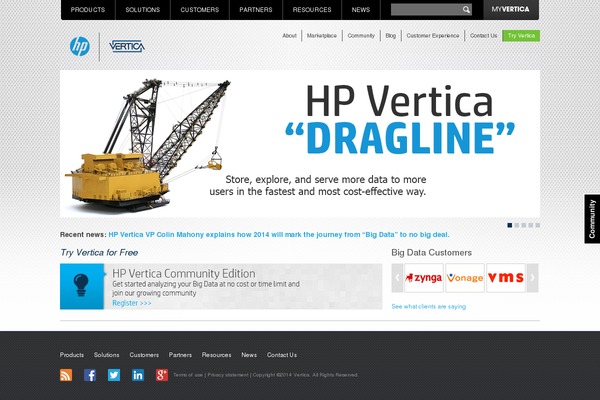Screen dimensions: 600x400
Task: Select the first carousel slide dot
Action: pos(509,225)
